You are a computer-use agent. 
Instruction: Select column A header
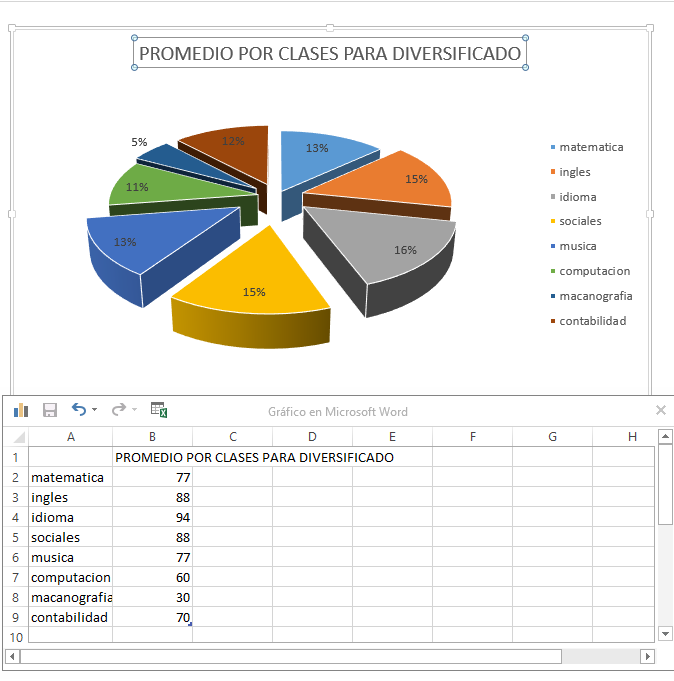click(70, 436)
